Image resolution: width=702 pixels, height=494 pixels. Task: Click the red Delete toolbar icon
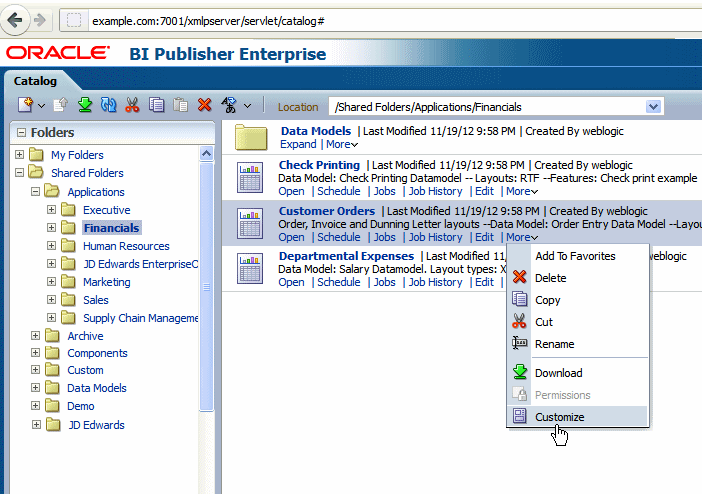[204, 105]
